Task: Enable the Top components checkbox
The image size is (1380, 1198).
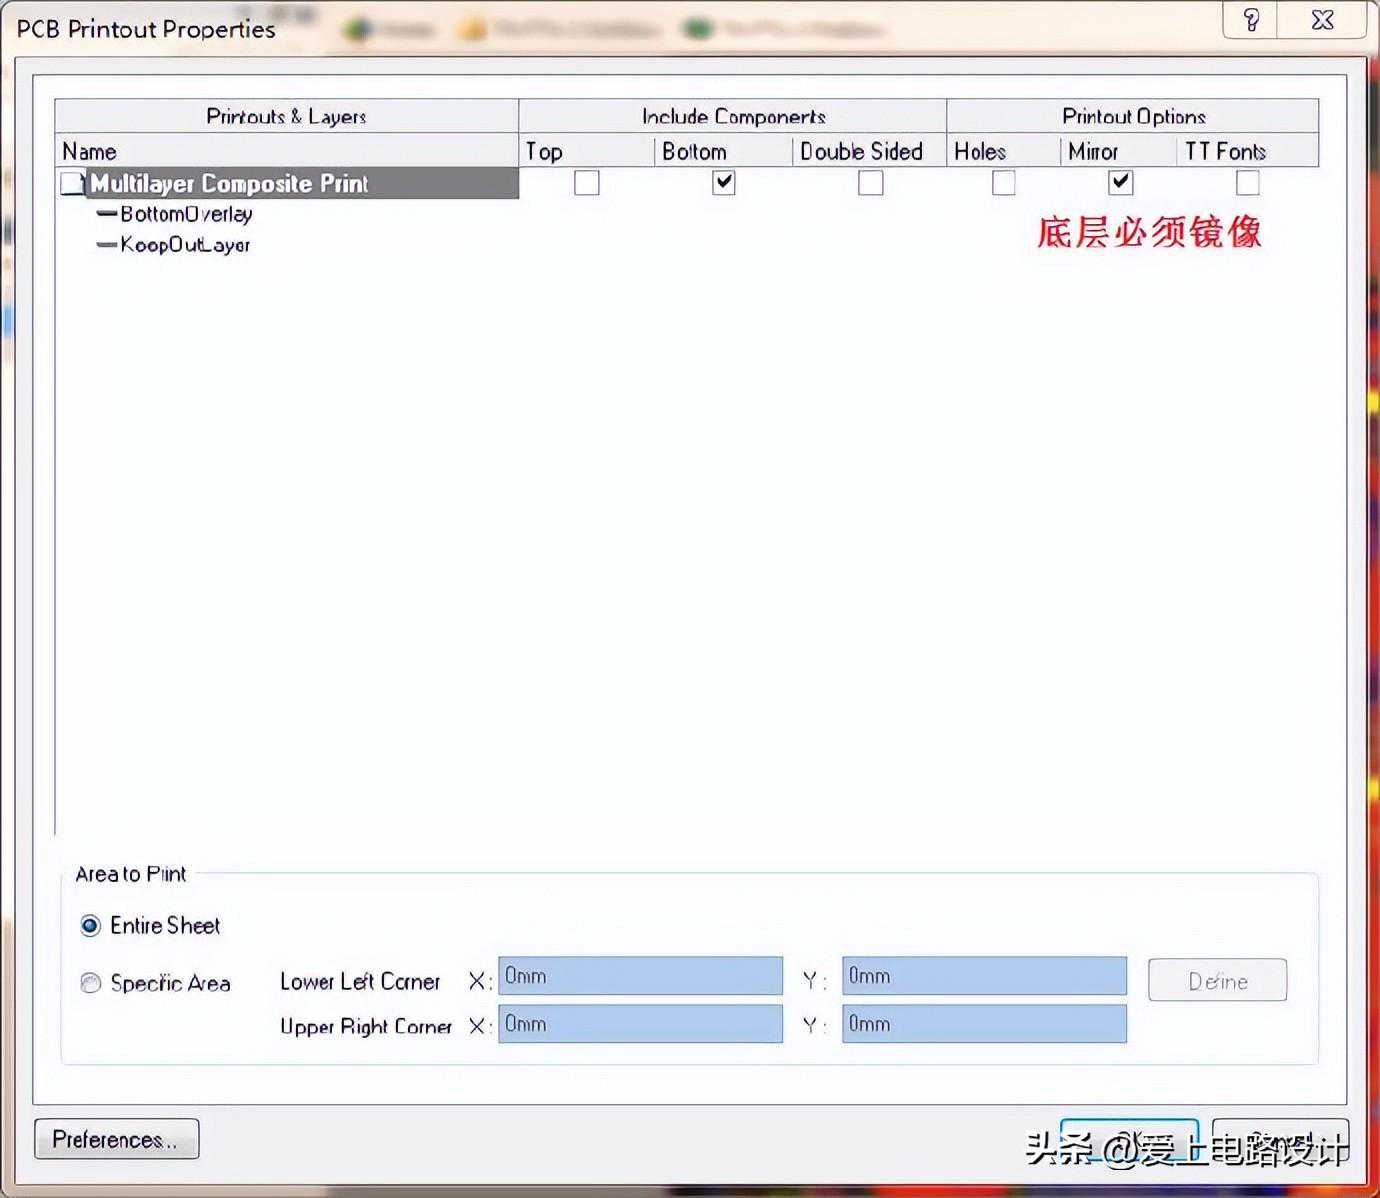Action: 587,183
